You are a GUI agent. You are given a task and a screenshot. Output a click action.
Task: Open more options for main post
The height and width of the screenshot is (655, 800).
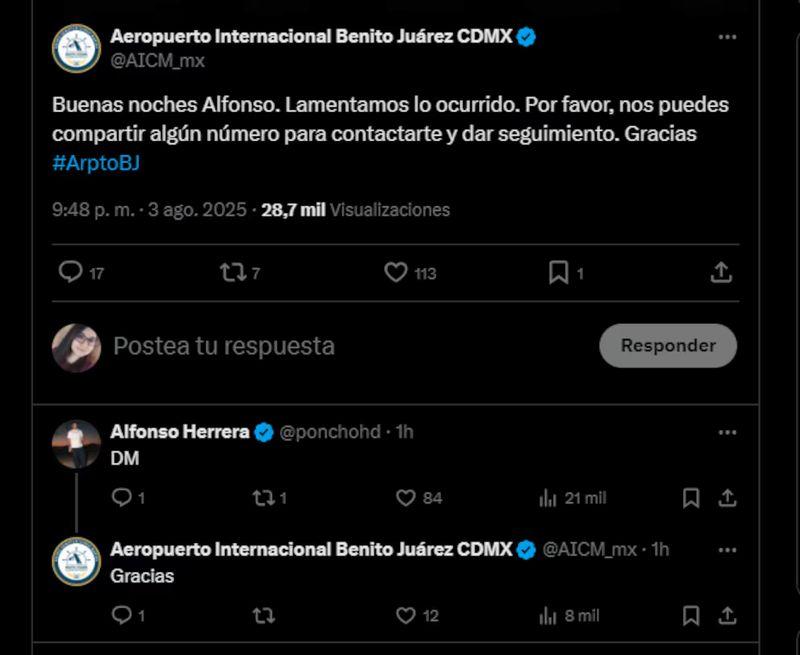point(727,38)
